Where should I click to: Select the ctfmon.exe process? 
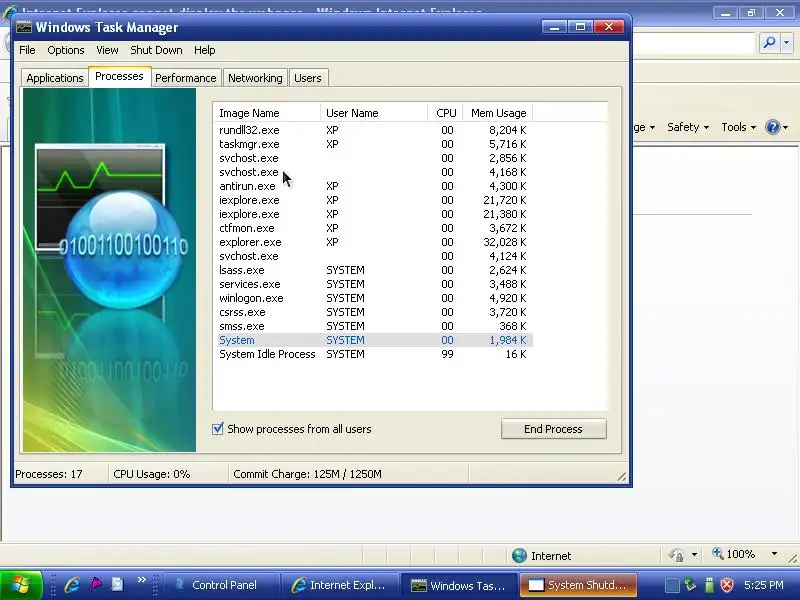375,228
